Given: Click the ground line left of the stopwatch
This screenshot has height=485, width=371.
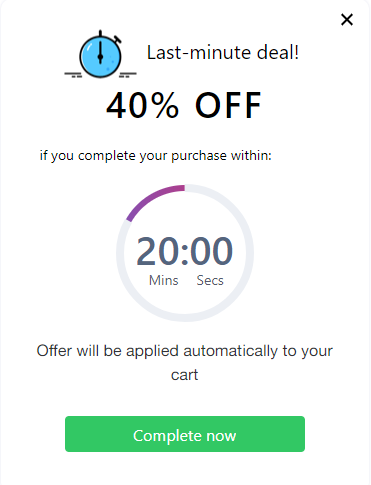Looking at the screenshot, I should (x=73, y=75).
